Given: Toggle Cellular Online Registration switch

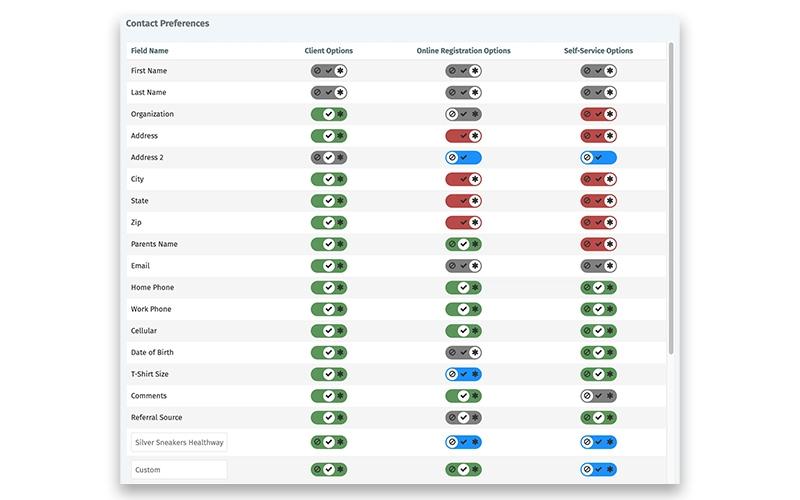Looking at the screenshot, I should pyautogui.click(x=464, y=331).
